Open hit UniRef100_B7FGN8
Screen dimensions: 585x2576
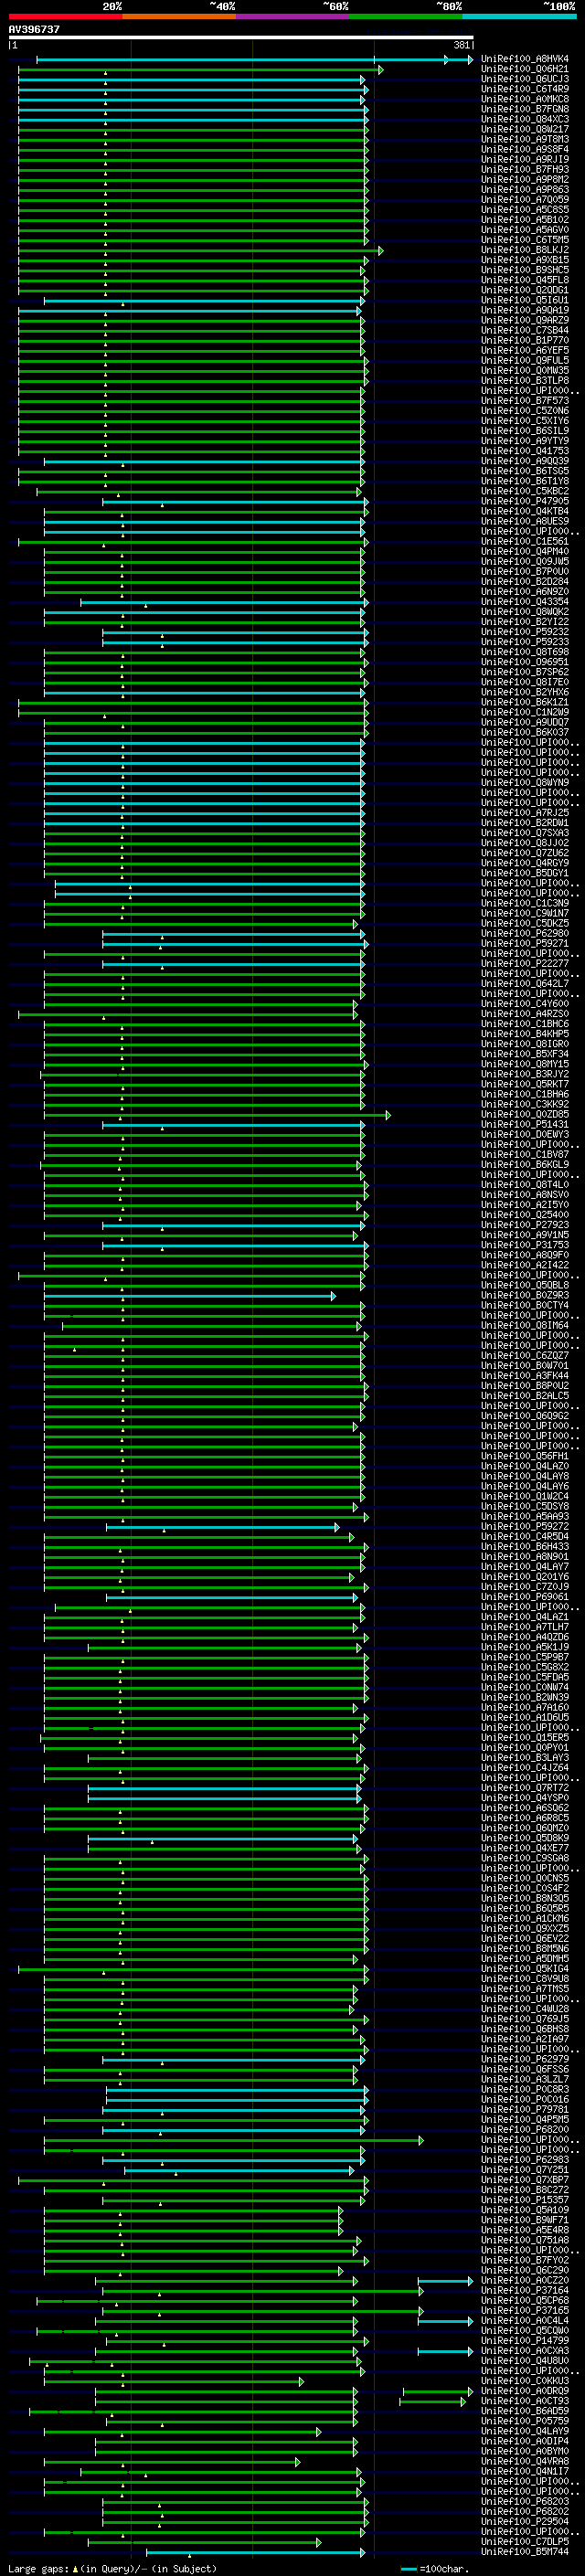click(525, 109)
